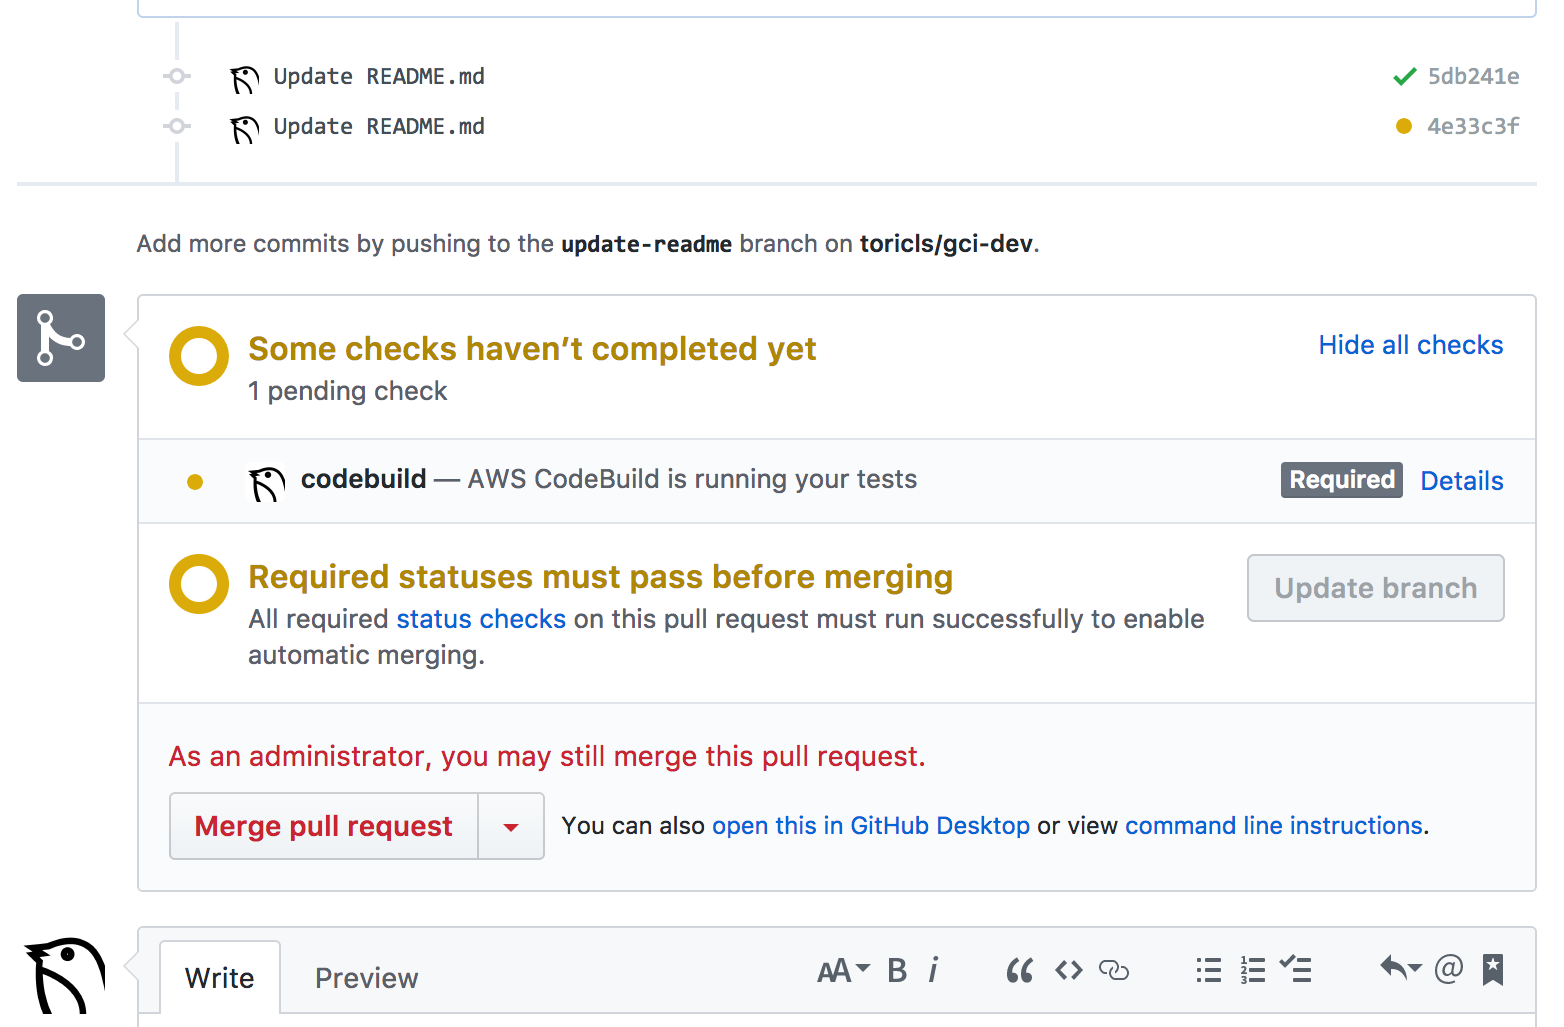Insert code using the angle-brackets icon
The width and height of the screenshot is (1564, 1027).
(1068, 970)
